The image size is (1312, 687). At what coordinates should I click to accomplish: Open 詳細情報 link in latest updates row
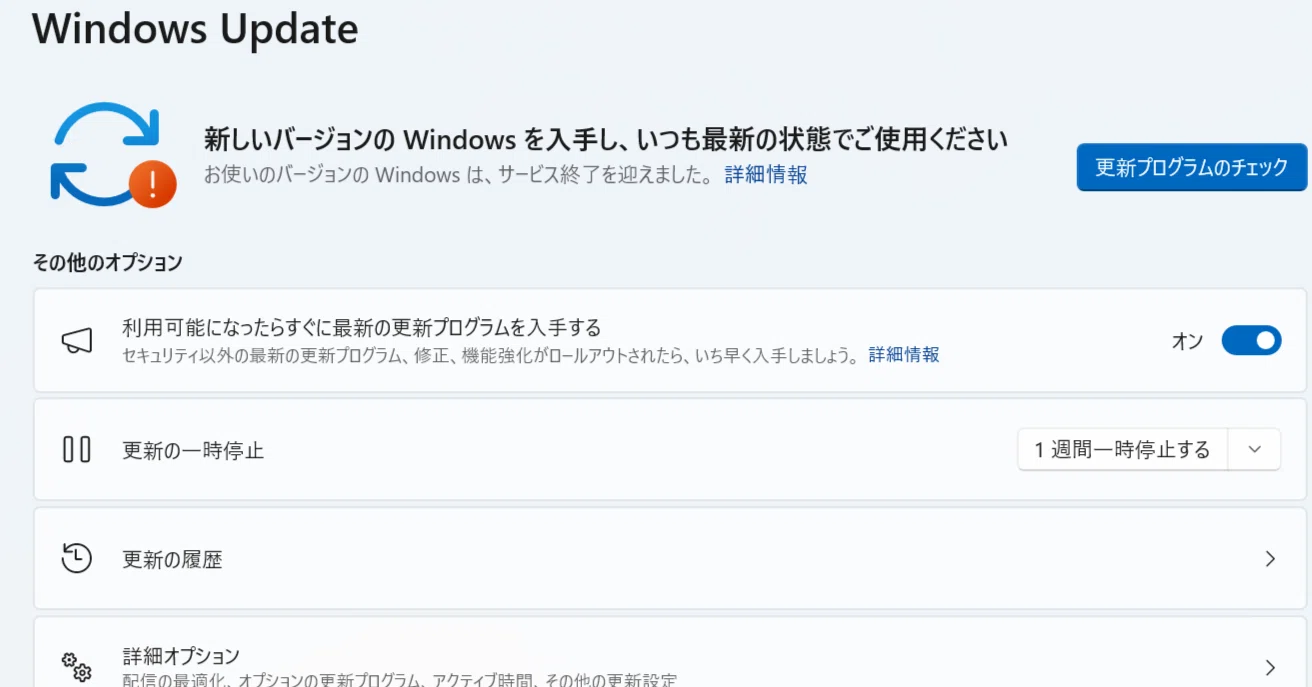904,355
